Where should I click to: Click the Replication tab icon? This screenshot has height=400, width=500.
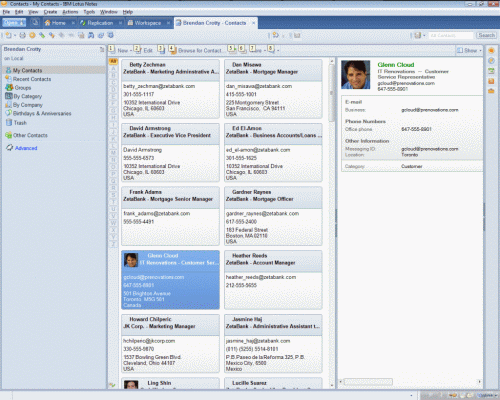tap(83, 23)
